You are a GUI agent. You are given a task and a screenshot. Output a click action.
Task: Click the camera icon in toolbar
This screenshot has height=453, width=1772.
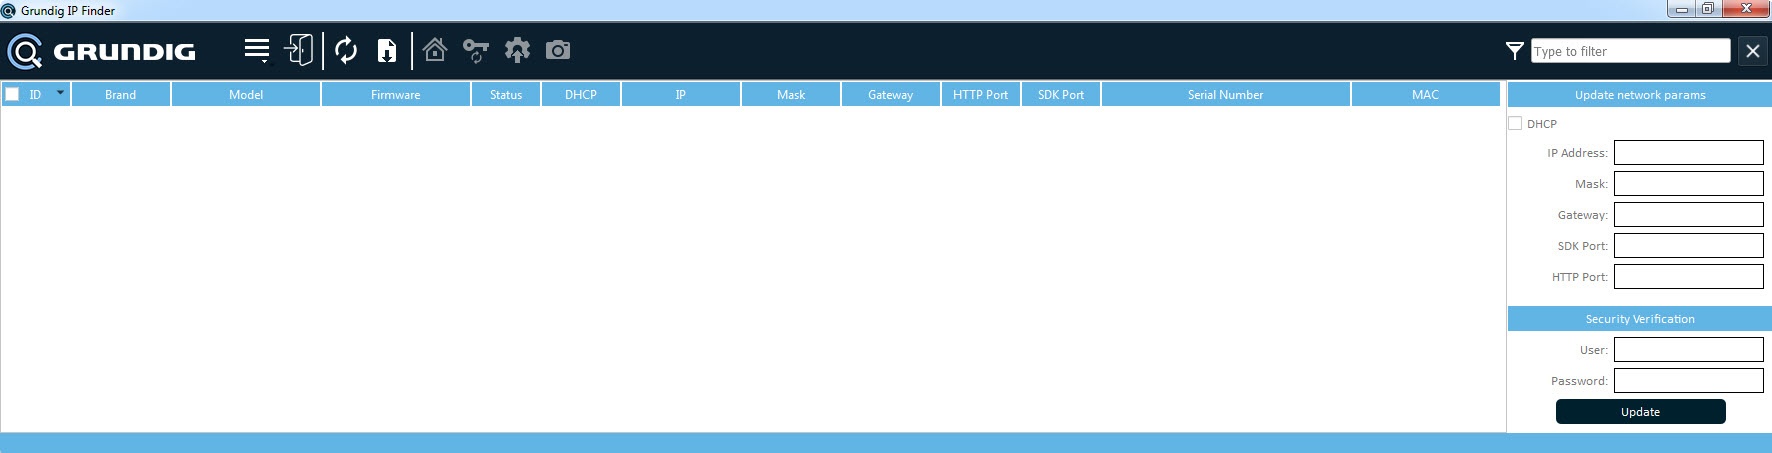(558, 50)
